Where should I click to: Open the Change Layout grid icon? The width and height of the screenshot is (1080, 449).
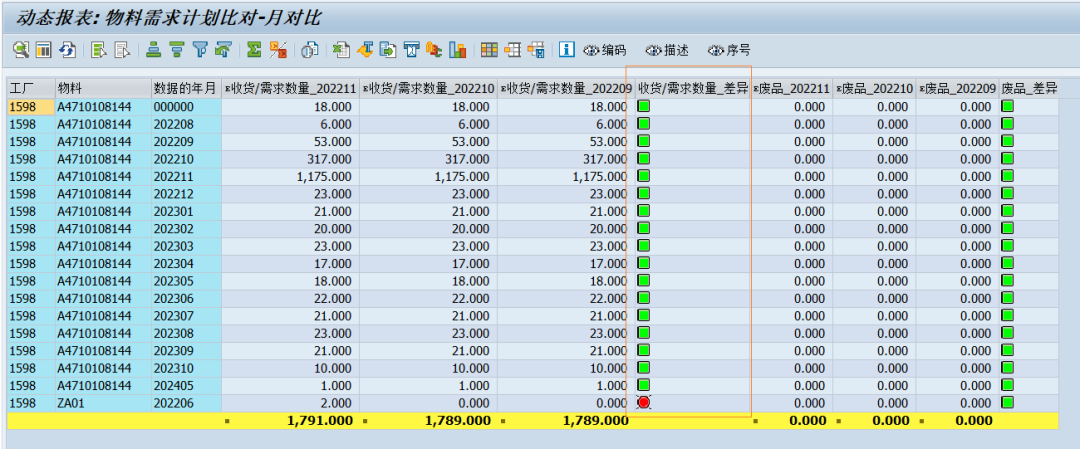(x=489, y=50)
